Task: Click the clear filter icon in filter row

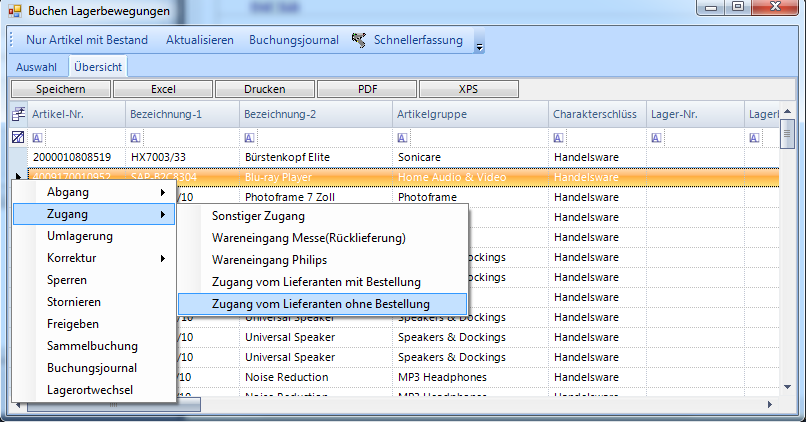Action: (x=17, y=137)
